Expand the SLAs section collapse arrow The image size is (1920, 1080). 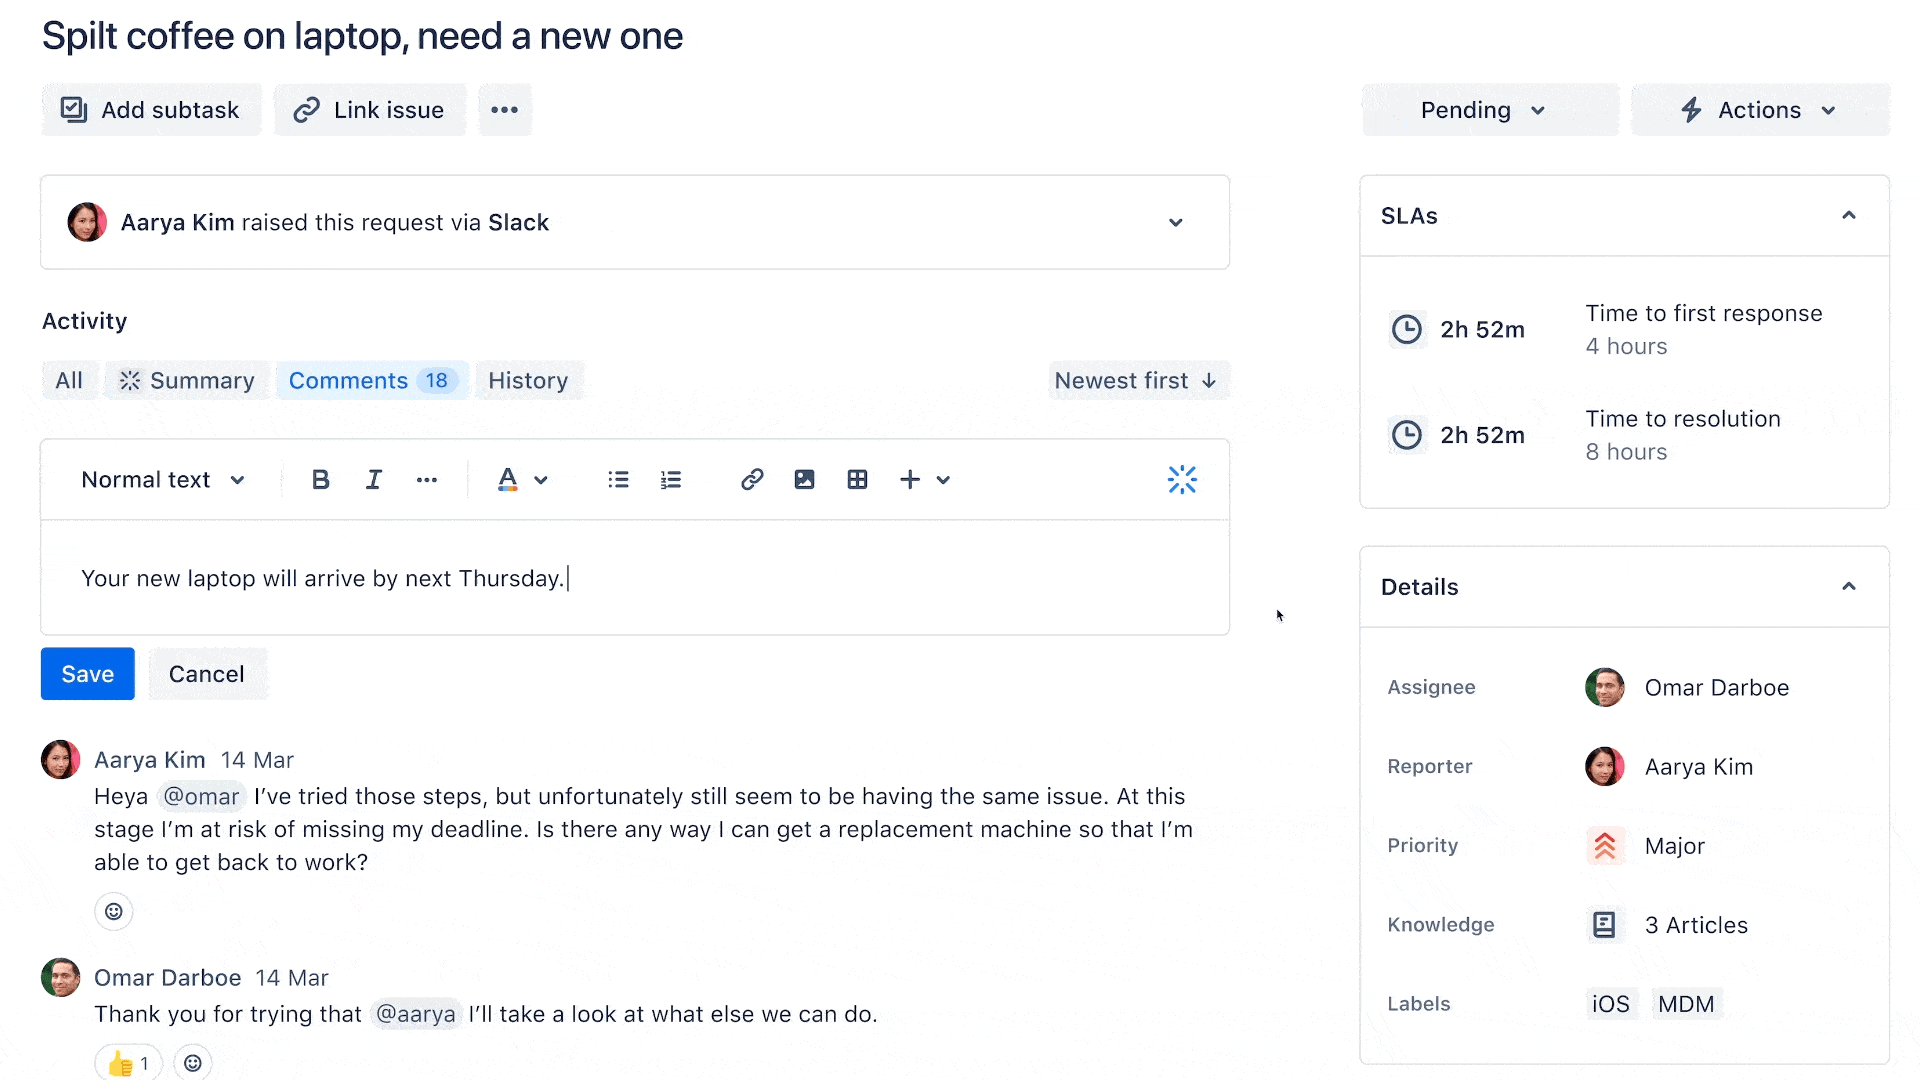coord(1849,215)
